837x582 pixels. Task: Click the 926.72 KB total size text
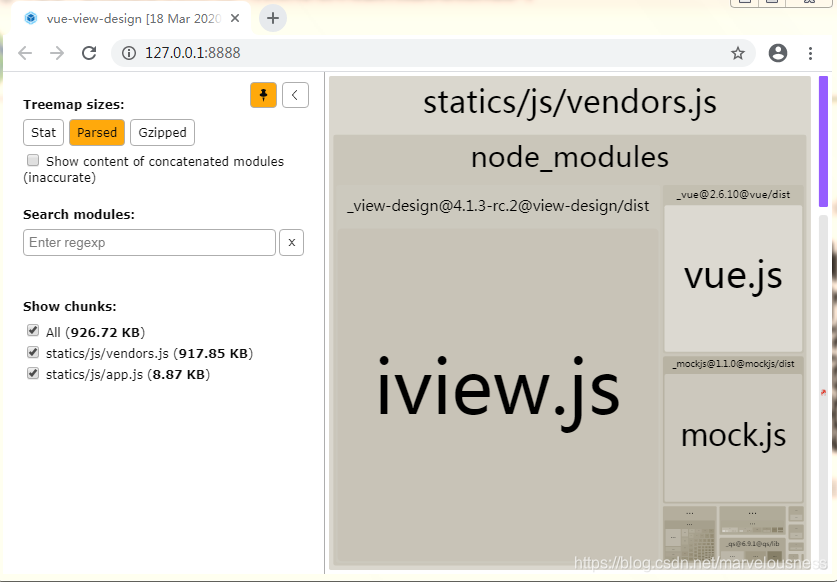point(105,333)
